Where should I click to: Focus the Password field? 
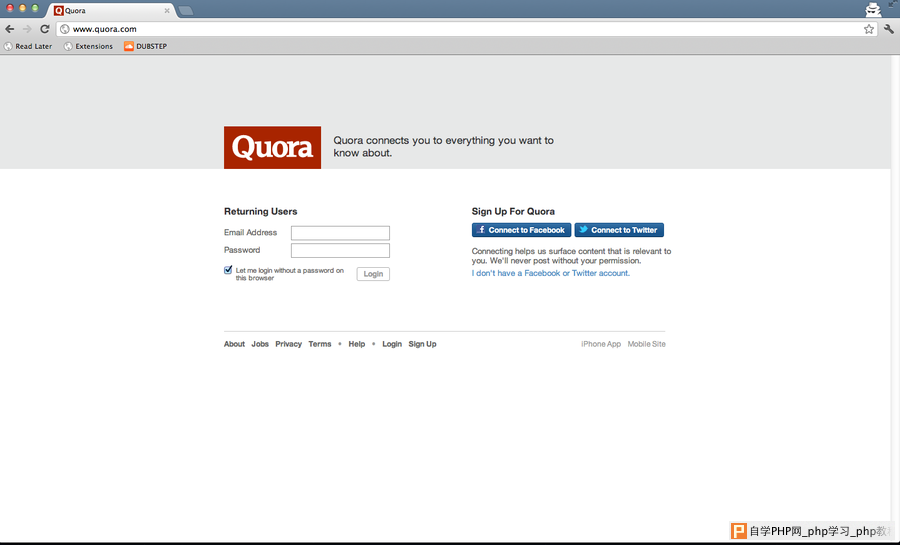[340, 250]
